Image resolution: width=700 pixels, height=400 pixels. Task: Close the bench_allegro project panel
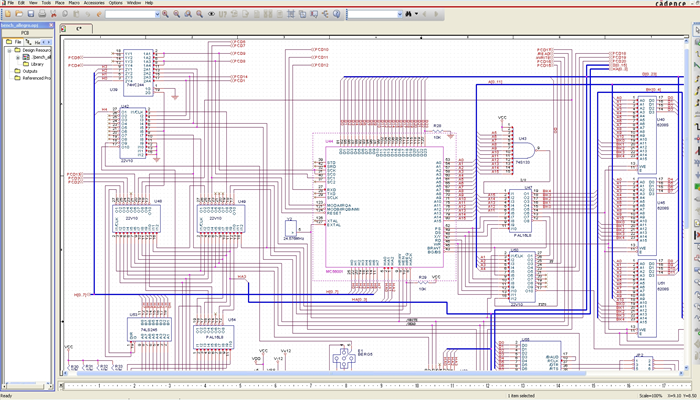(x=50, y=25)
